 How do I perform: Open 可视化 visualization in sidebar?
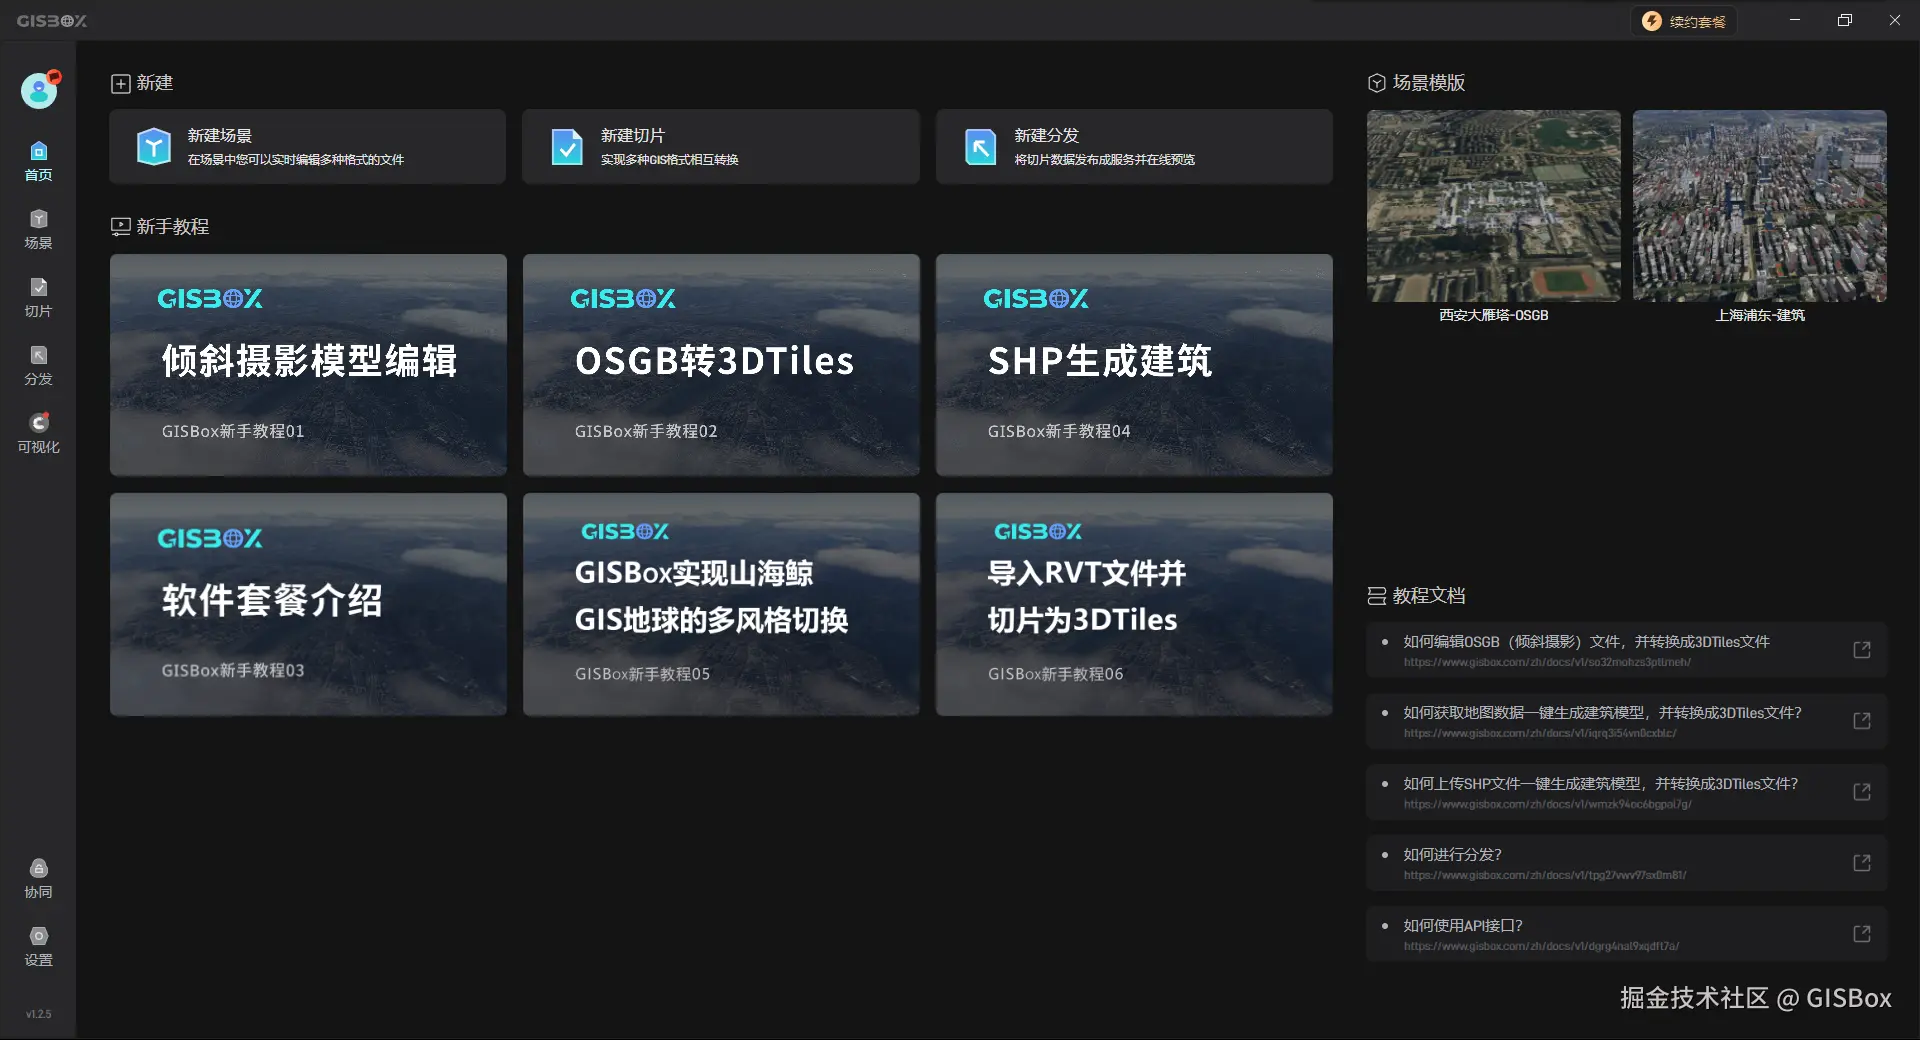click(38, 433)
